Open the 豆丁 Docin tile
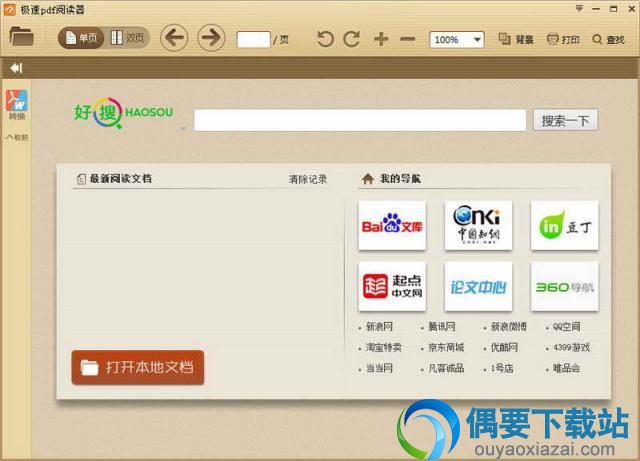The height and width of the screenshot is (461, 640). [x=564, y=225]
